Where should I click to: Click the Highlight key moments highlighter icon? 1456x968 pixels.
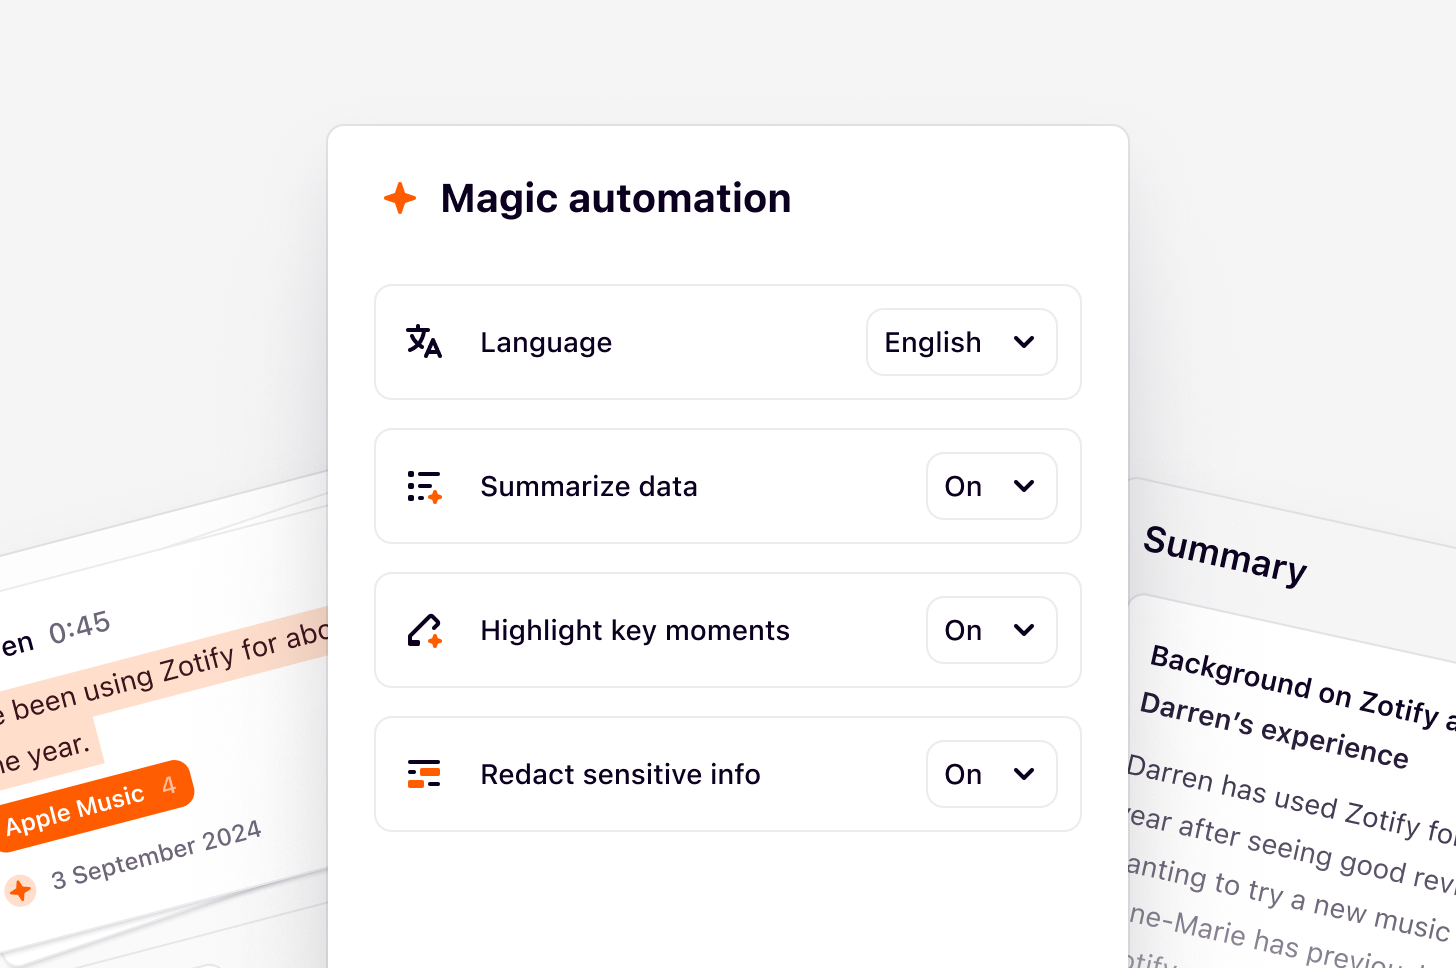(x=424, y=630)
